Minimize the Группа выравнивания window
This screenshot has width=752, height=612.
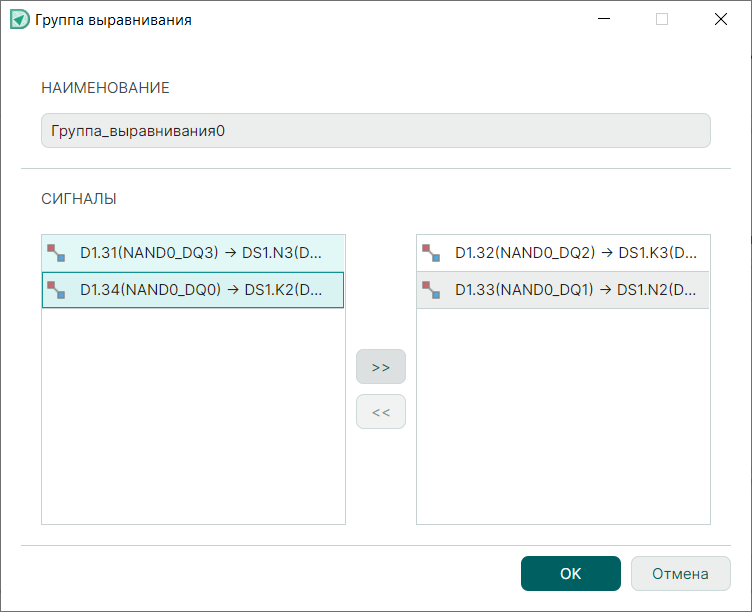pos(604,19)
